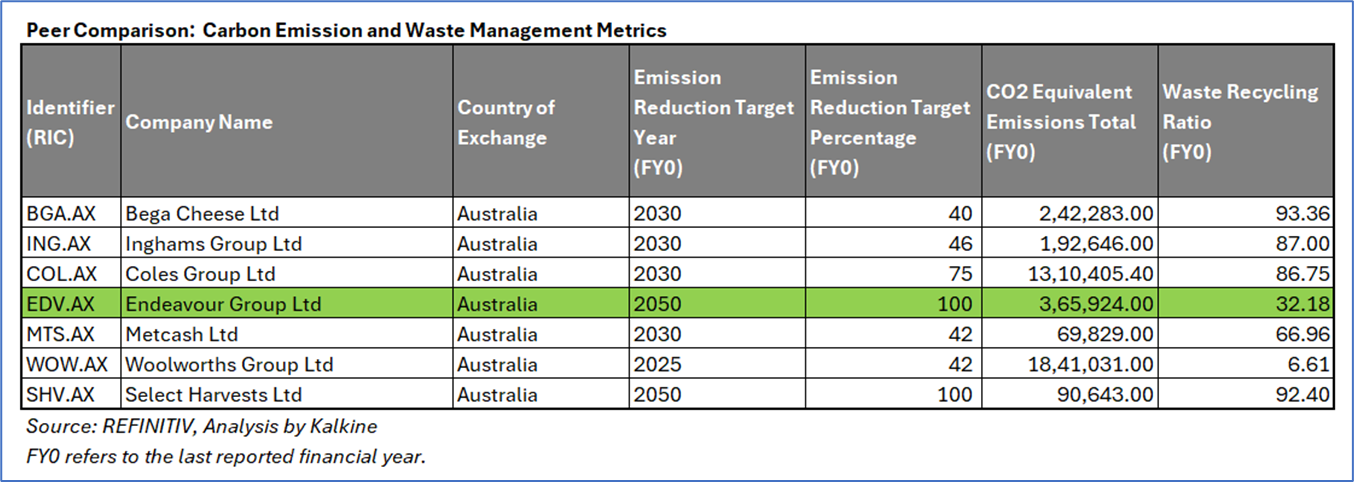The height and width of the screenshot is (482, 1354).
Task: Click the BGA.AX identifier cell
Action: coord(71,213)
